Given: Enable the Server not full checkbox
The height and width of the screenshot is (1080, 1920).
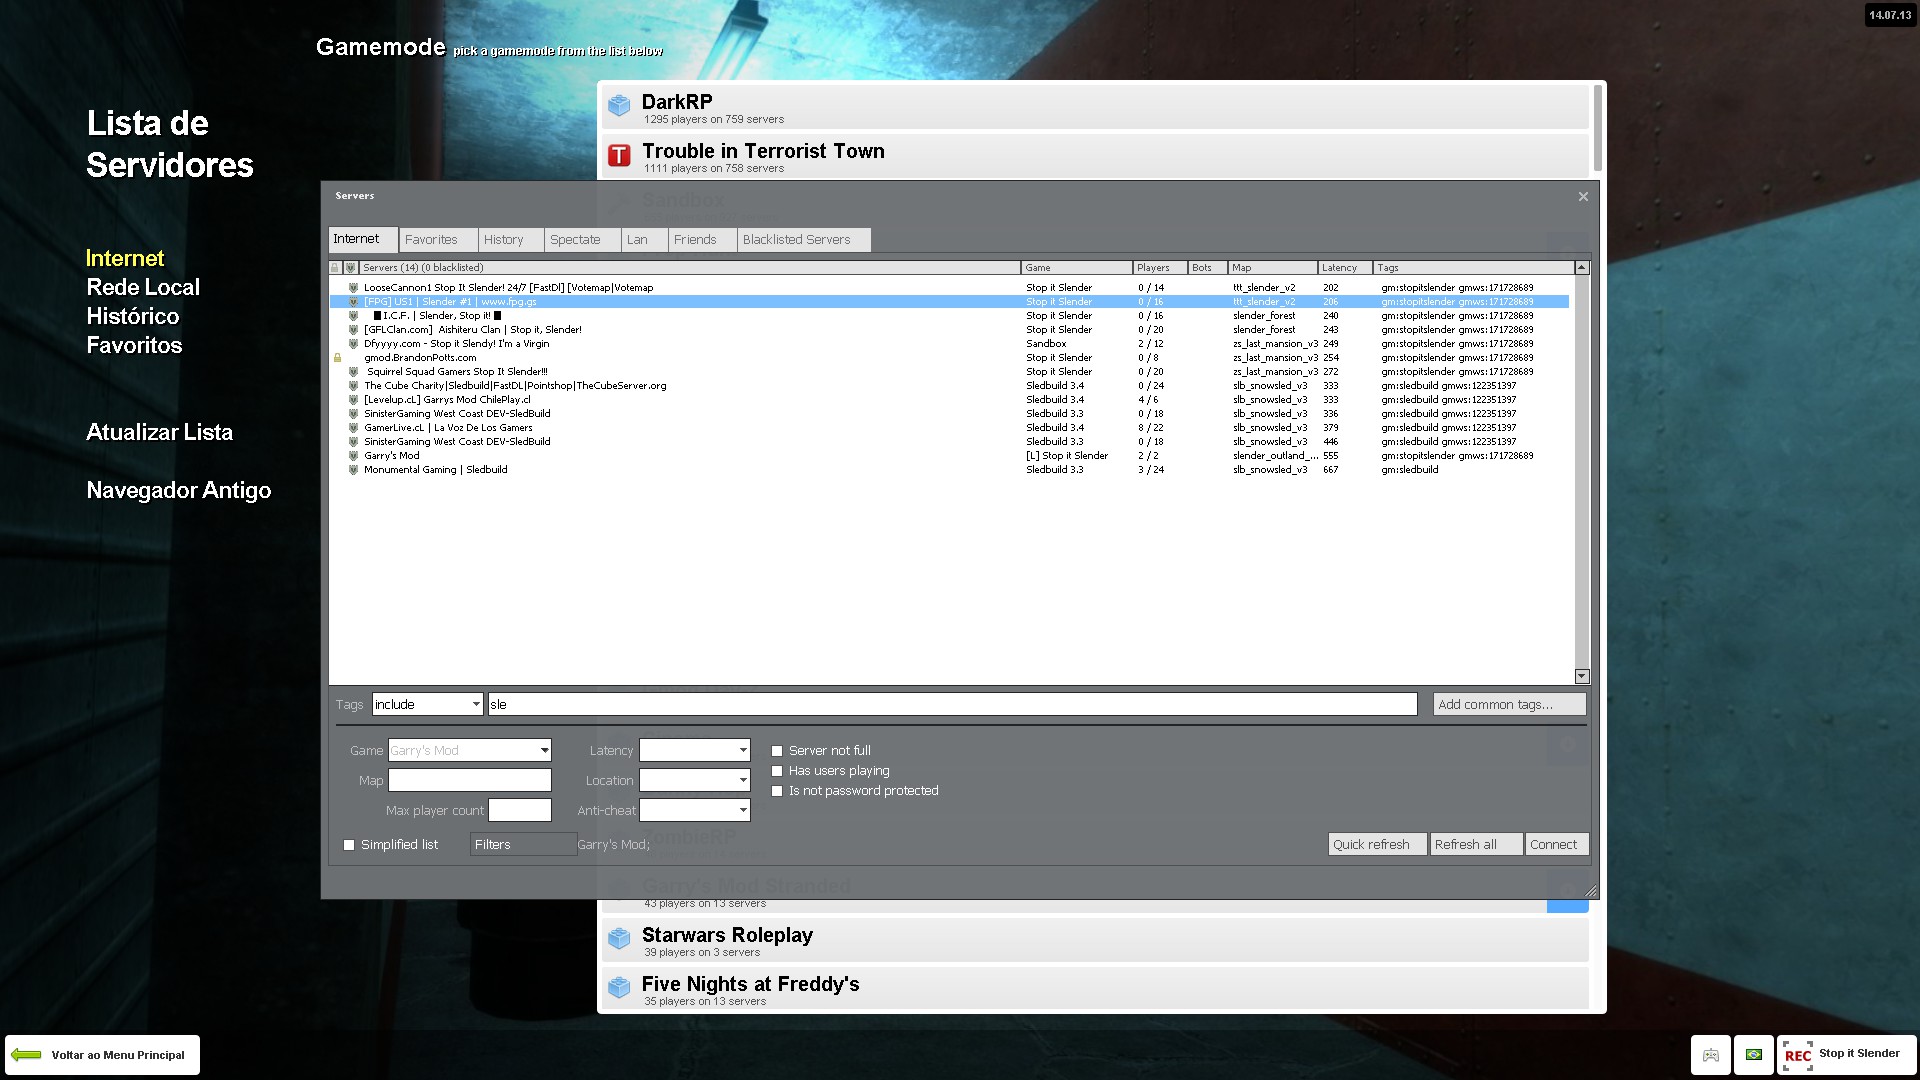Looking at the screenshot, I should (x=777, y=751).
